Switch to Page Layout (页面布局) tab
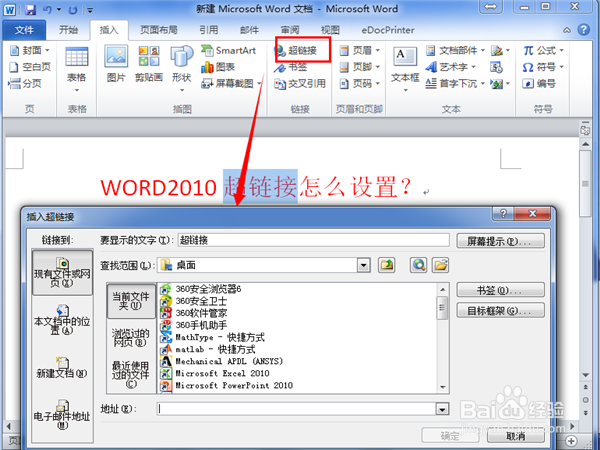The width and height of the screenshot is (600, 450). pos(158,30)
